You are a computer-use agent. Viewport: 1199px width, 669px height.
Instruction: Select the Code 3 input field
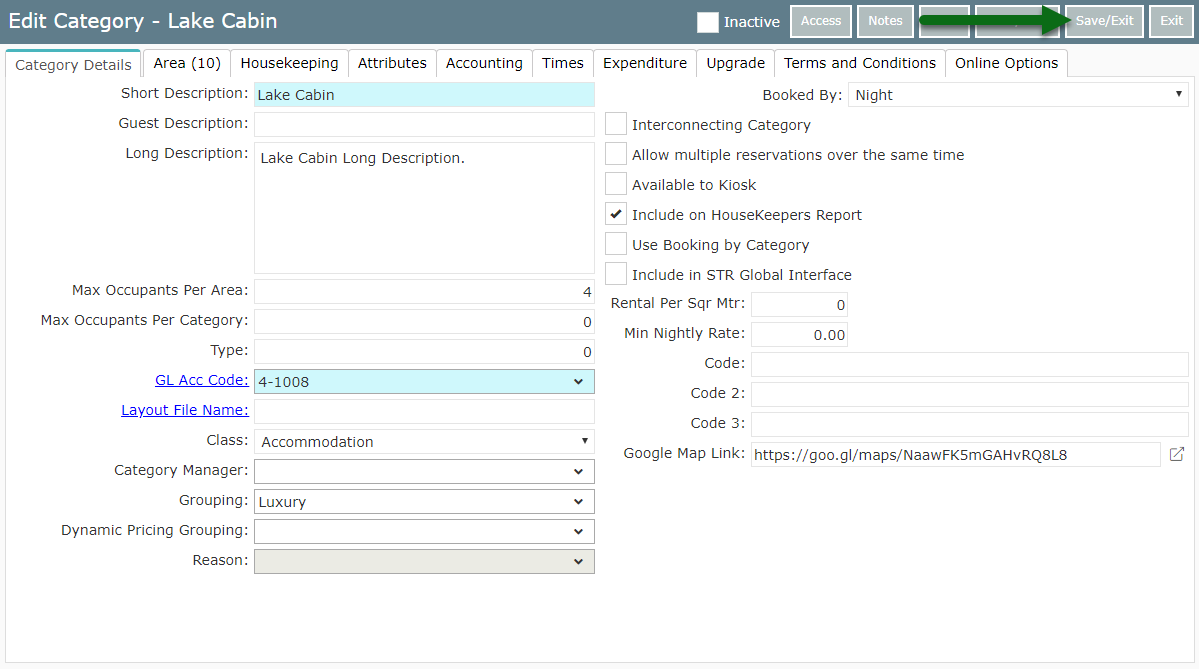pyautogui.click(x=970, y=424)
